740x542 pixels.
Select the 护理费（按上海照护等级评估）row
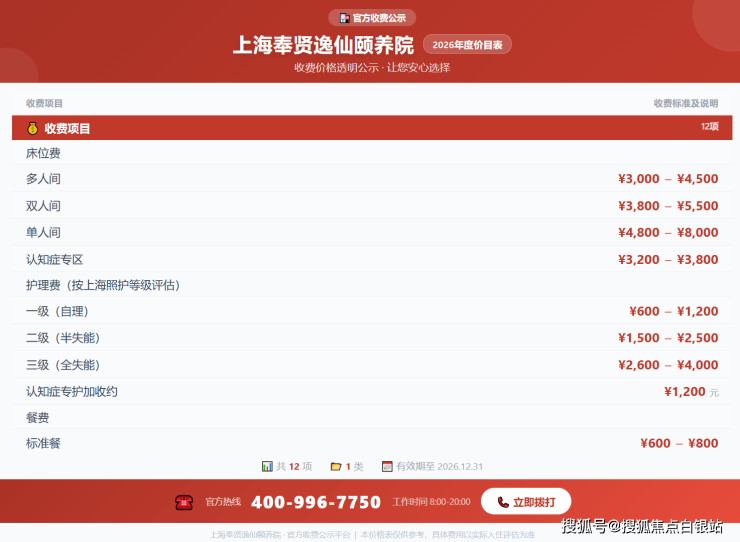point(372,285)
